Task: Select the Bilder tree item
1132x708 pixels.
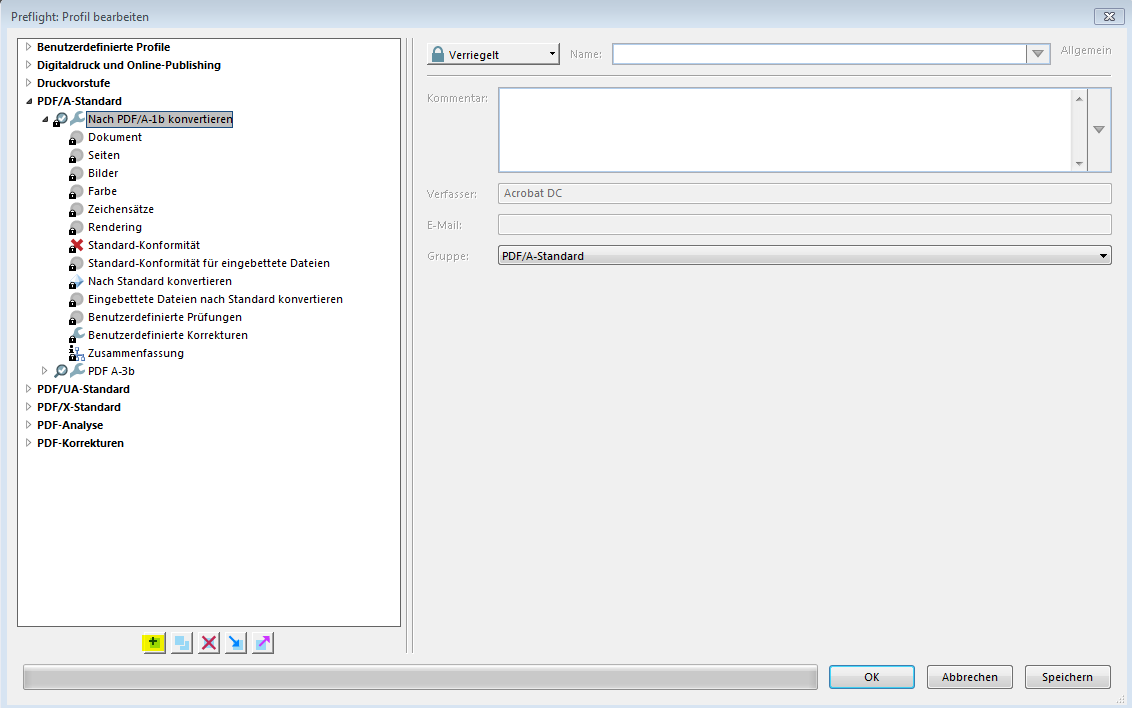Action: coord(103,173)
